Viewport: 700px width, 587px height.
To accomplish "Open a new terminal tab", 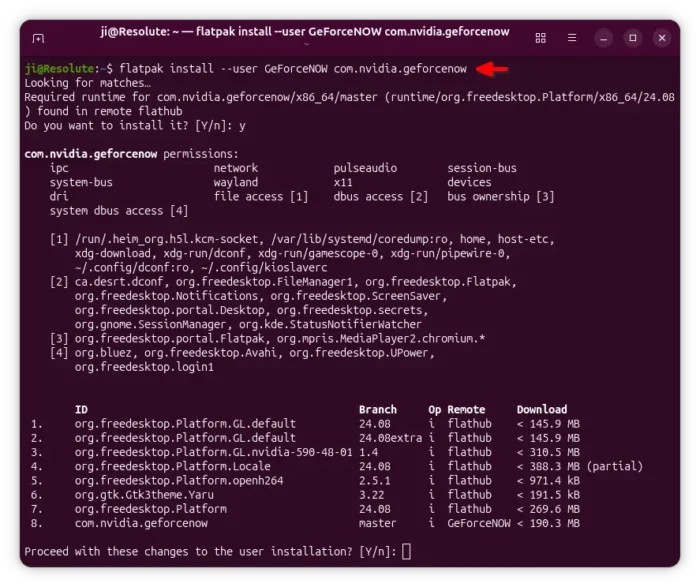I will coord(38,38).
